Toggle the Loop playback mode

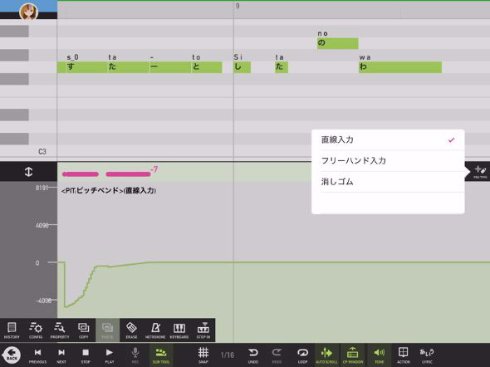point(302,355)
